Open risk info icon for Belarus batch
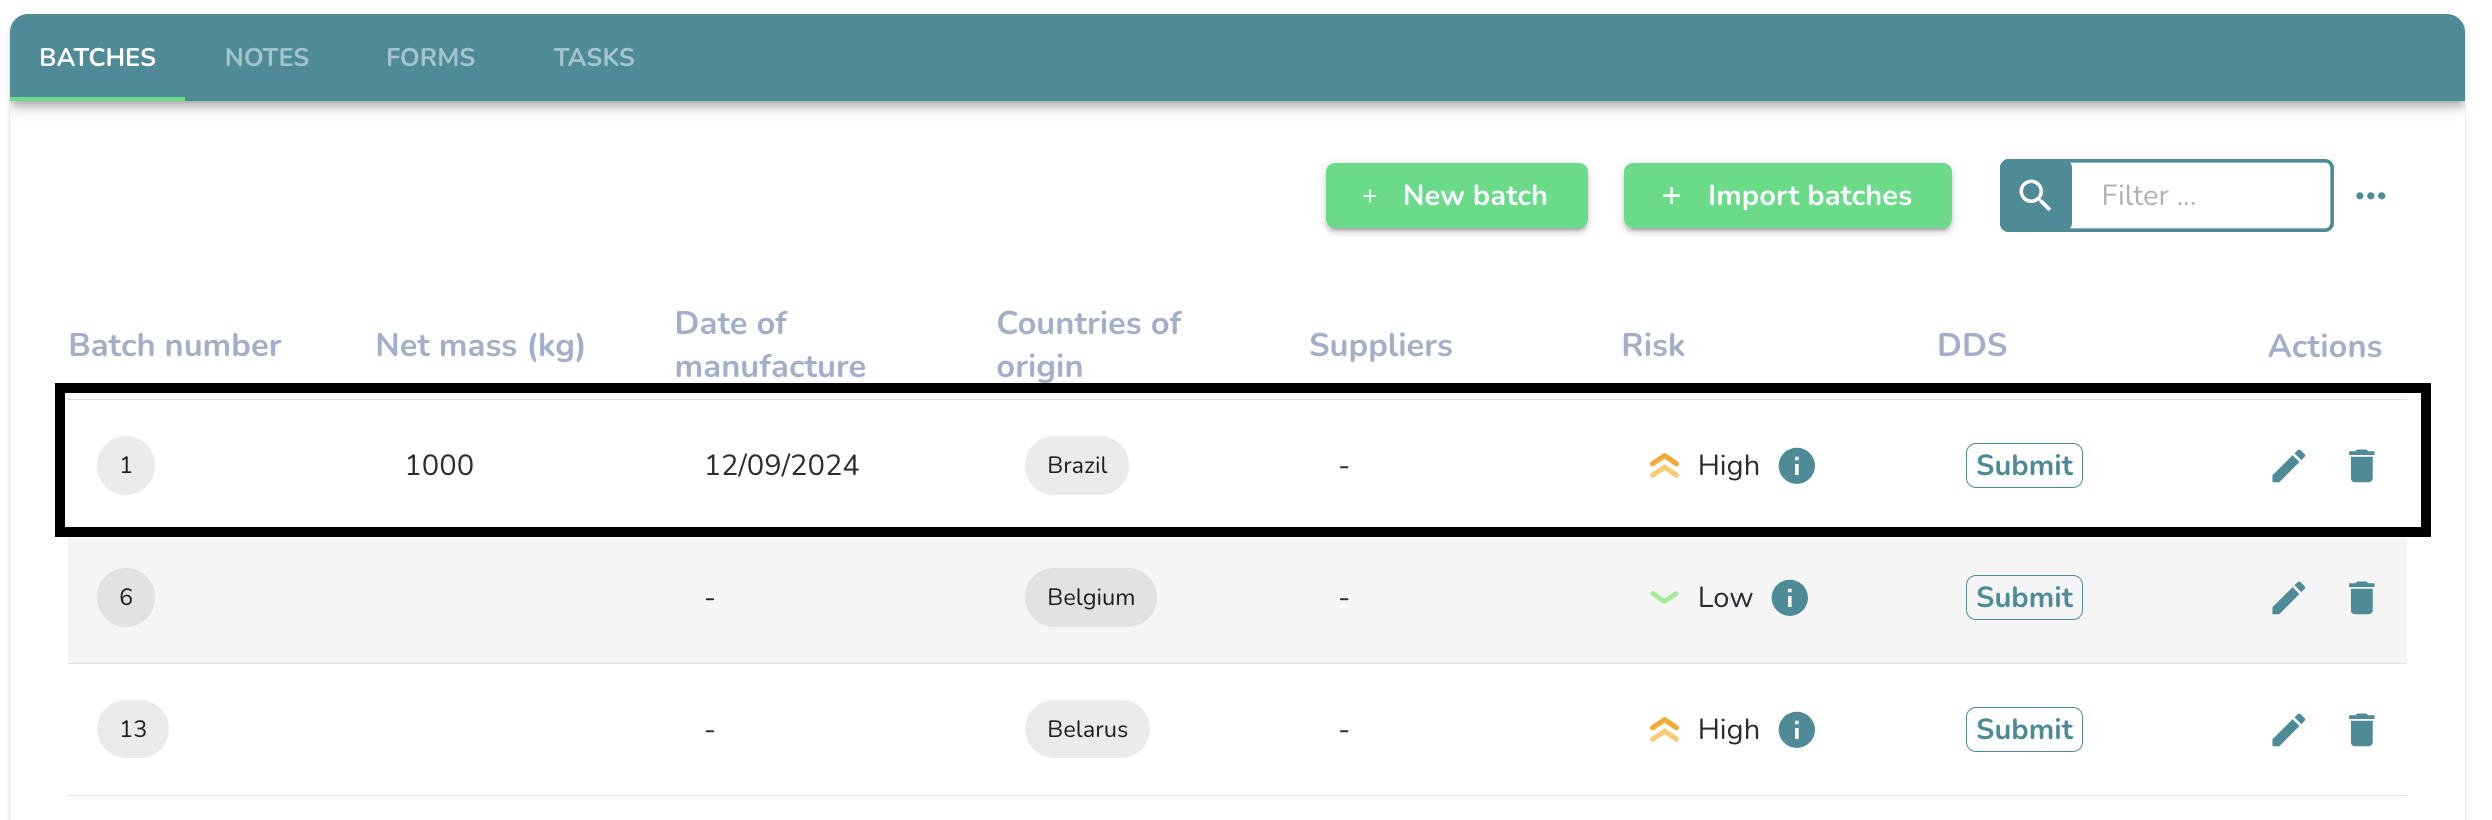Screen dimensions: 2492x820 click(x=1796, y=730)
